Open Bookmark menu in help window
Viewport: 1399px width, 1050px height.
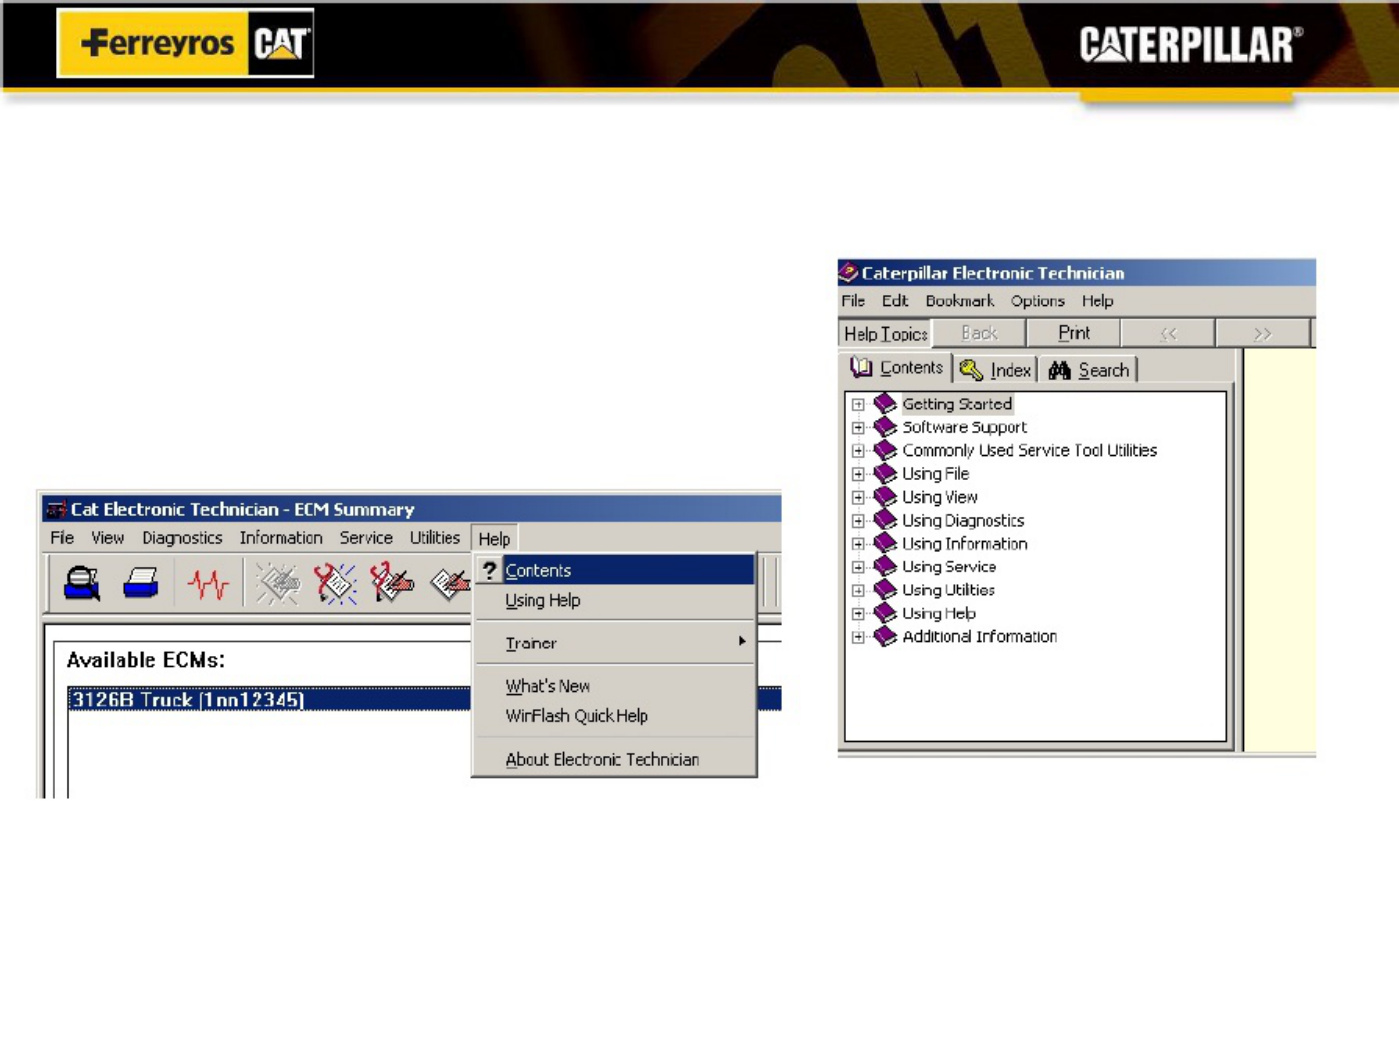pyautogui.click(x=959, y=301)
